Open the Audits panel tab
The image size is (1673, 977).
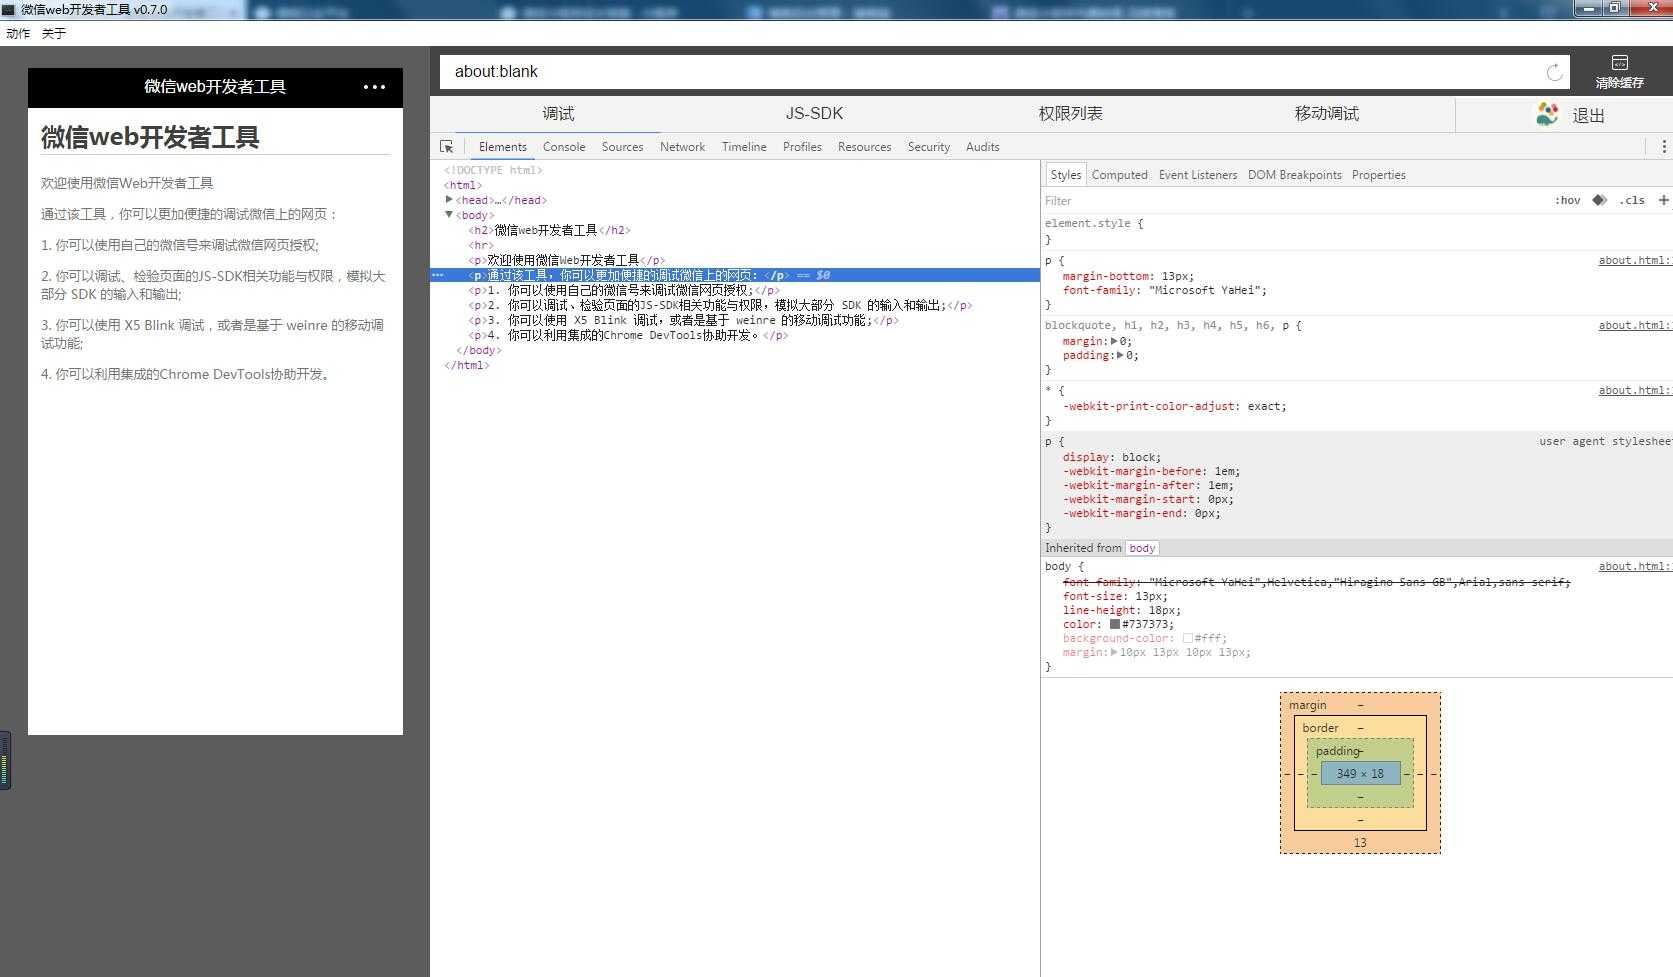click(982, 147)
